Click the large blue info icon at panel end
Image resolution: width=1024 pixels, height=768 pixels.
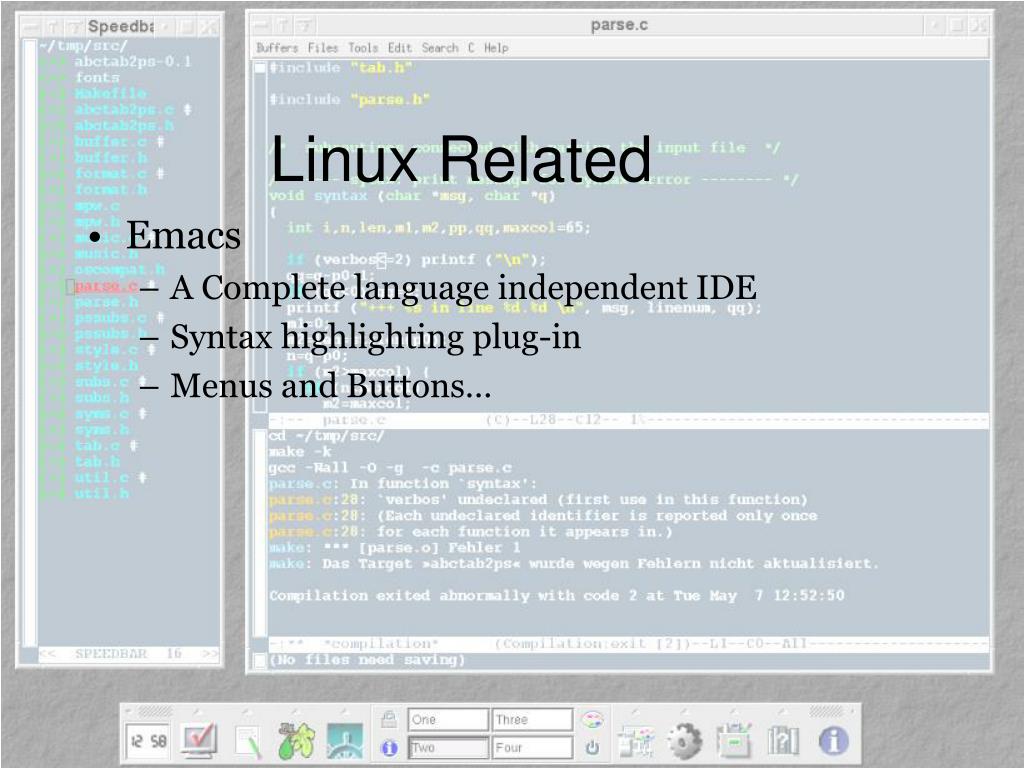pos(833,741)
